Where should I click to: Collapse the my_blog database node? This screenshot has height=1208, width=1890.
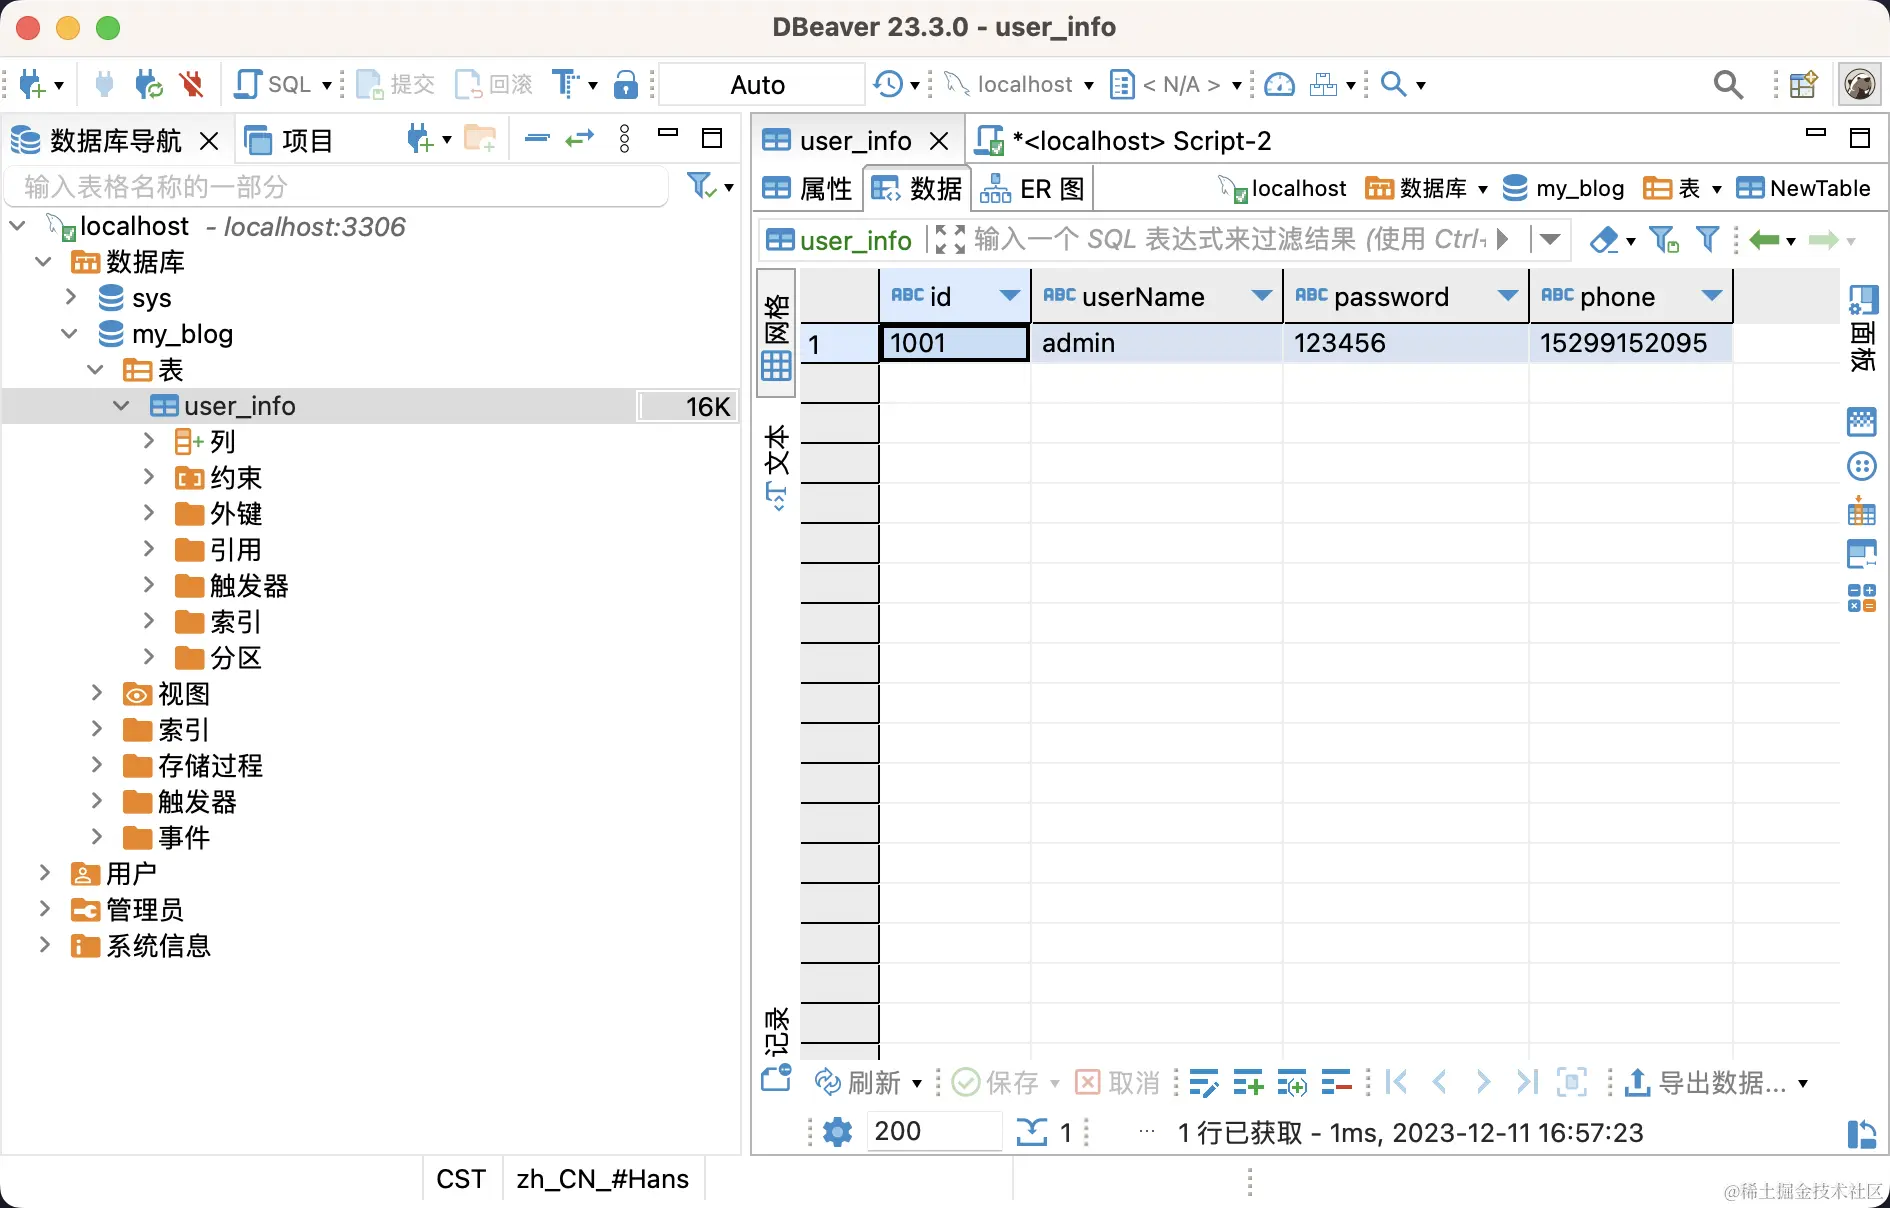70,334
